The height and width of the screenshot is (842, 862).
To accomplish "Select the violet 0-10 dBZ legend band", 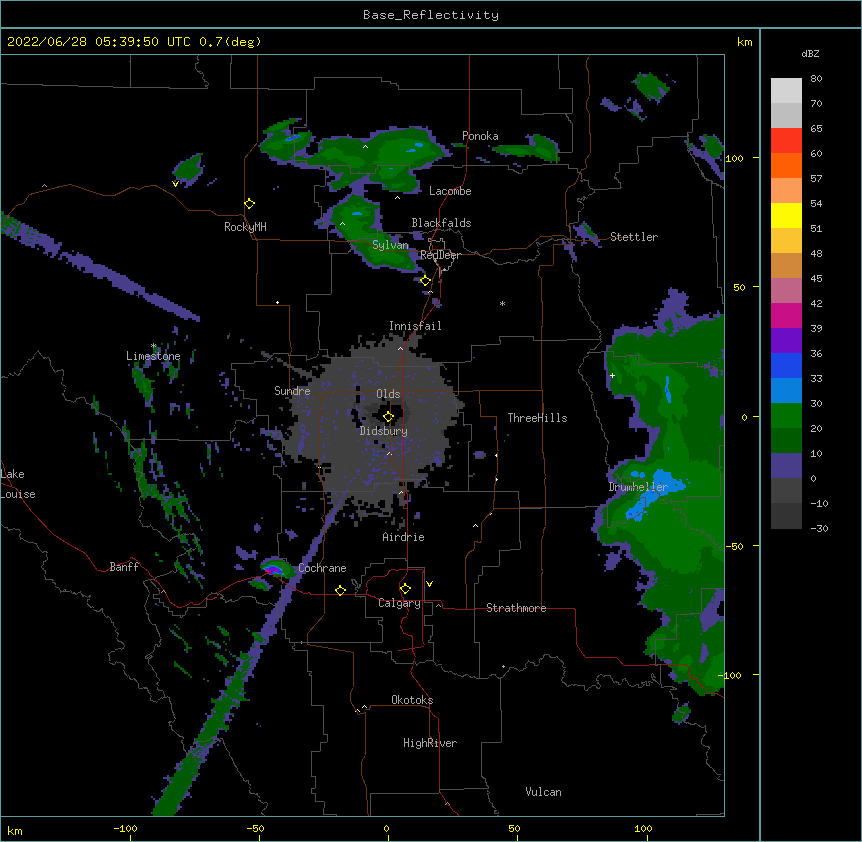I will pyautogui.click(x=786, y=466).
